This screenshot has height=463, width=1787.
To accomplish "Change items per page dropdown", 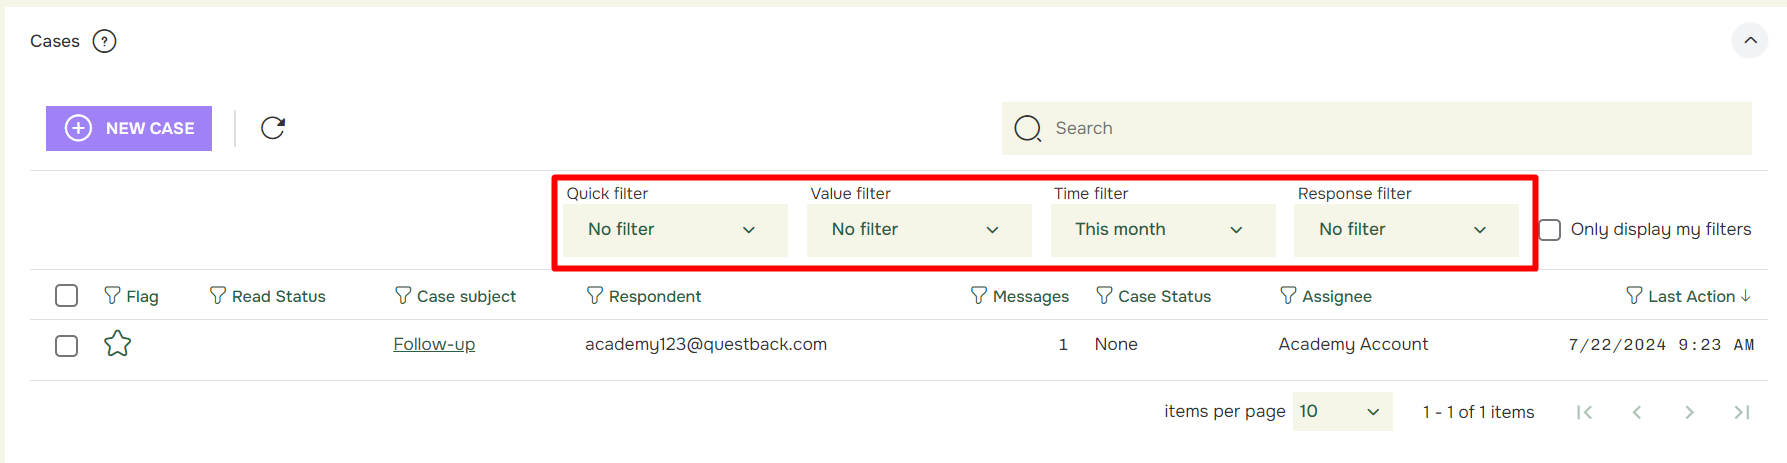I will pyautogui.click(x=1342, y=412).
